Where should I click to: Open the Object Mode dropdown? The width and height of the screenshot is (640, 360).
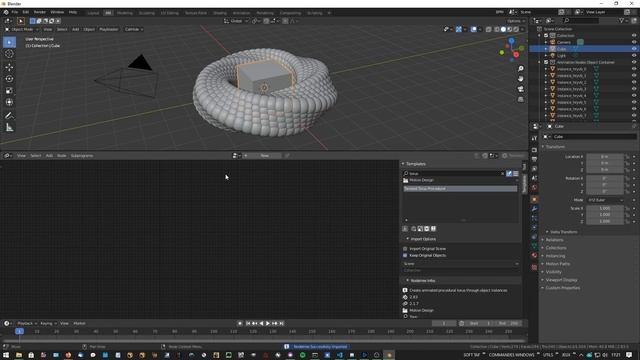tap(22, 29)
